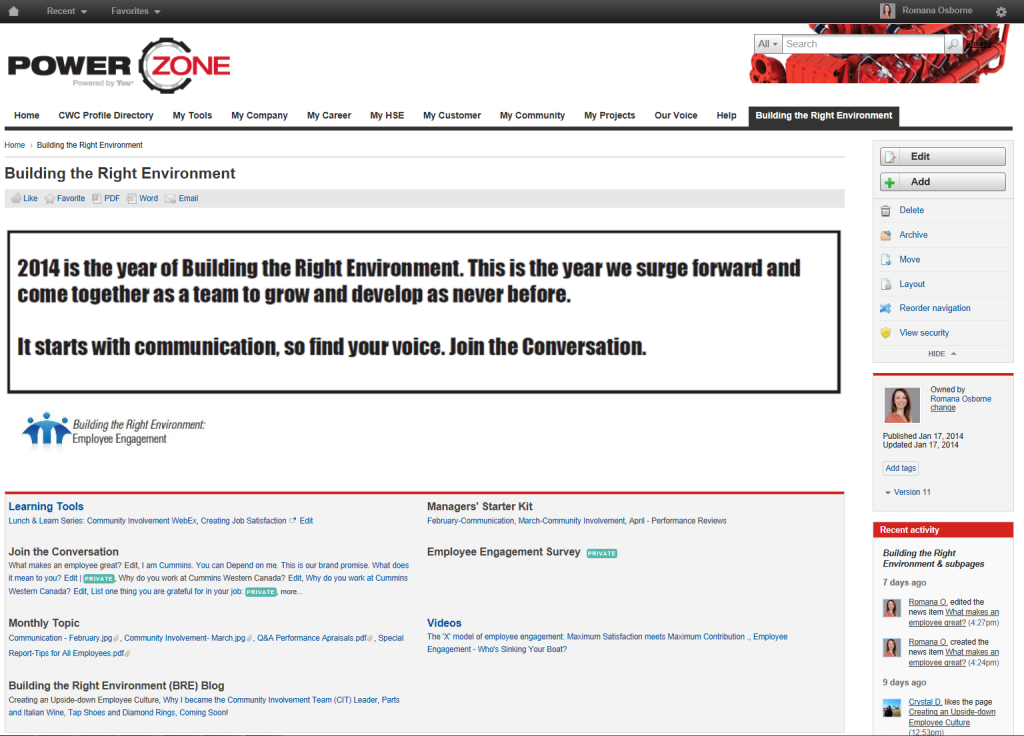Click the Add tags button
This screenshot has height=736, width=1024.
[x=901, y=468]
